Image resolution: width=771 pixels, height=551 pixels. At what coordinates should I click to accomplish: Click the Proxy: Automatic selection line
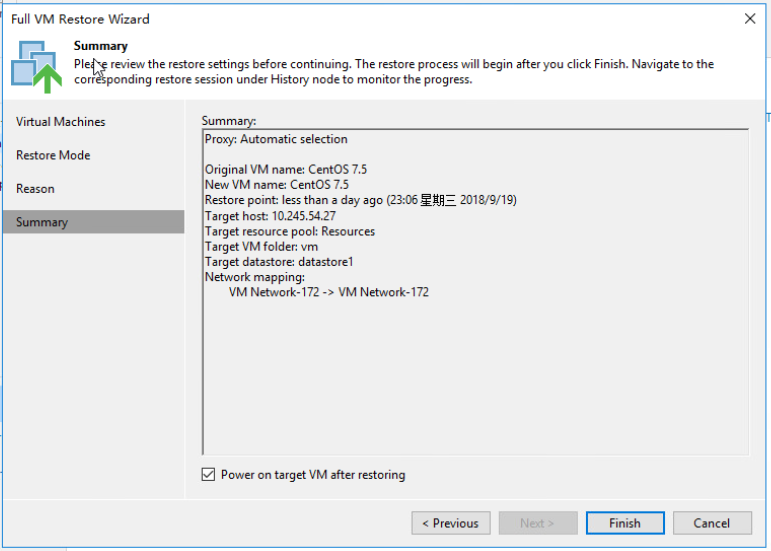coord(276,139)
